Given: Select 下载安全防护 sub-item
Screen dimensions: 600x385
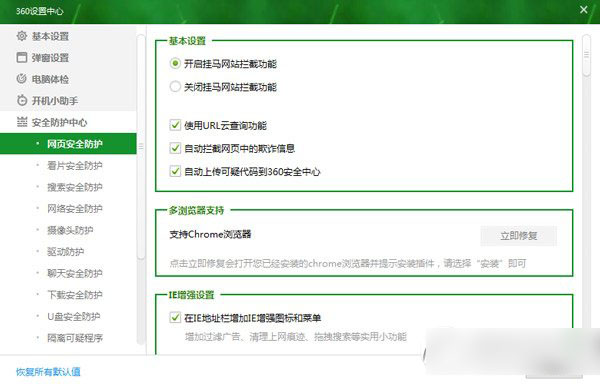Looking at the screenshot, I should pyautogui.click(x=68, y=295).
